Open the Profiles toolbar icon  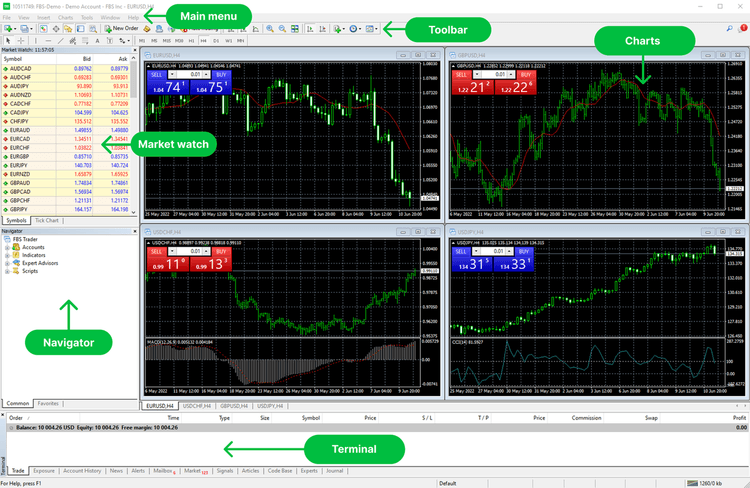(x=24, y=29)
